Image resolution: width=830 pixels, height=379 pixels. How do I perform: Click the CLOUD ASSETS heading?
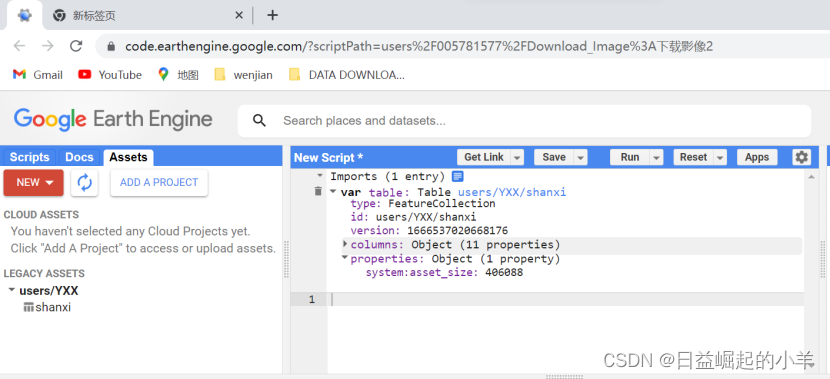click(x=41, y=215)
